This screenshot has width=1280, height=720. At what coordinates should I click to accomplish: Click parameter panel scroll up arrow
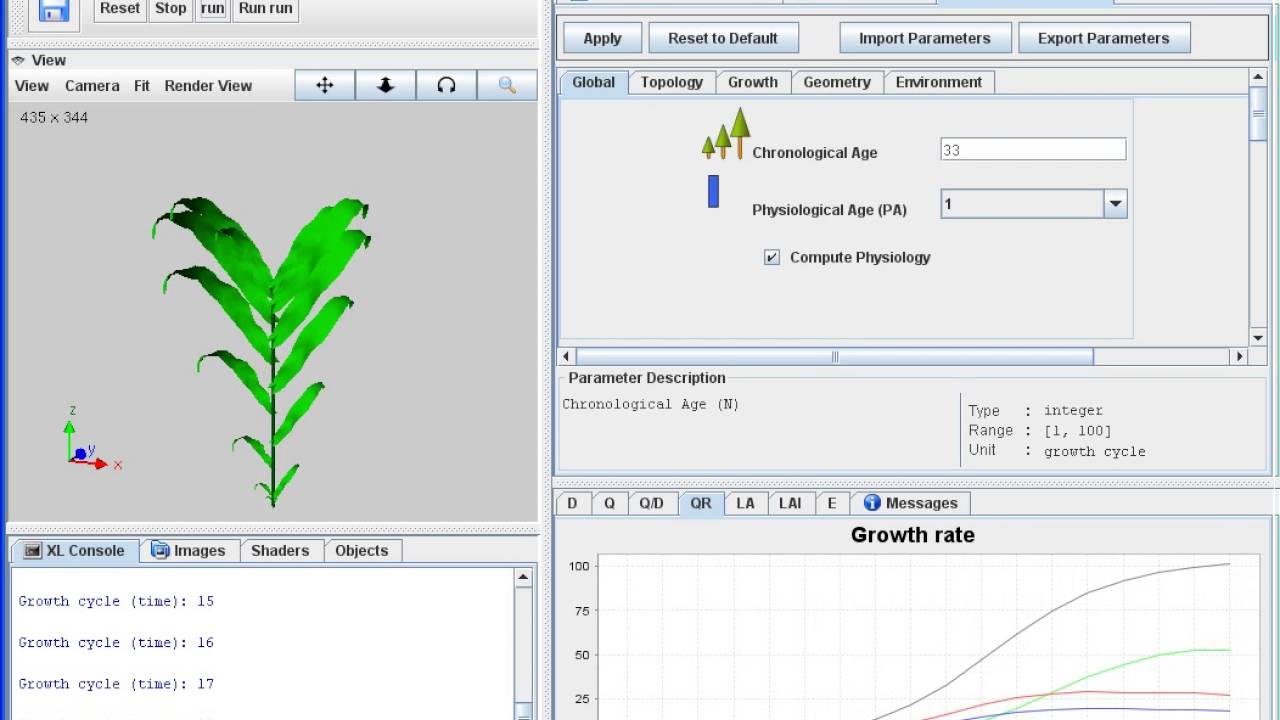[1259, 77]
